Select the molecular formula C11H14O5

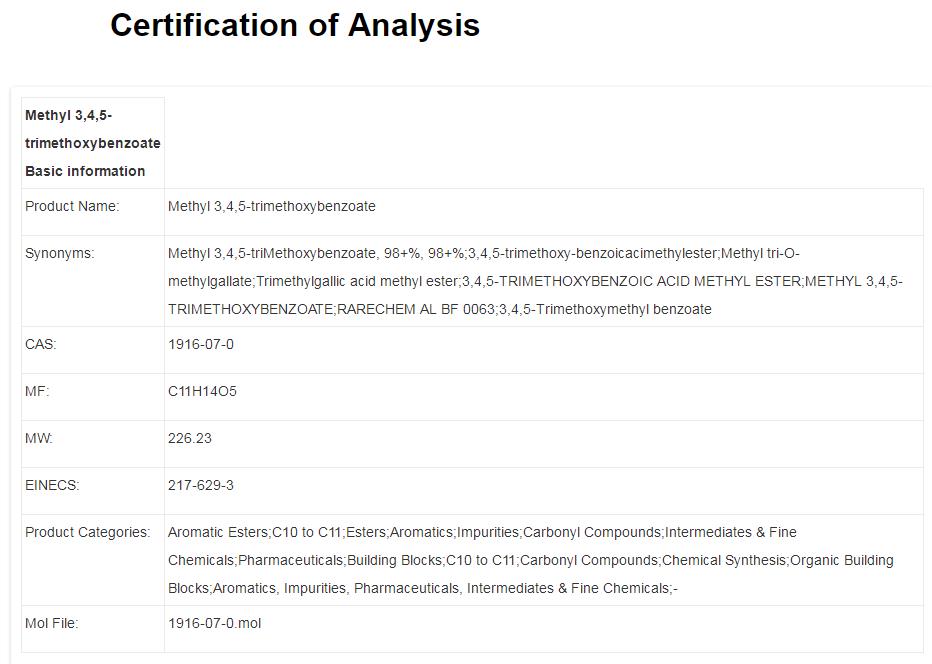[202, 391]
